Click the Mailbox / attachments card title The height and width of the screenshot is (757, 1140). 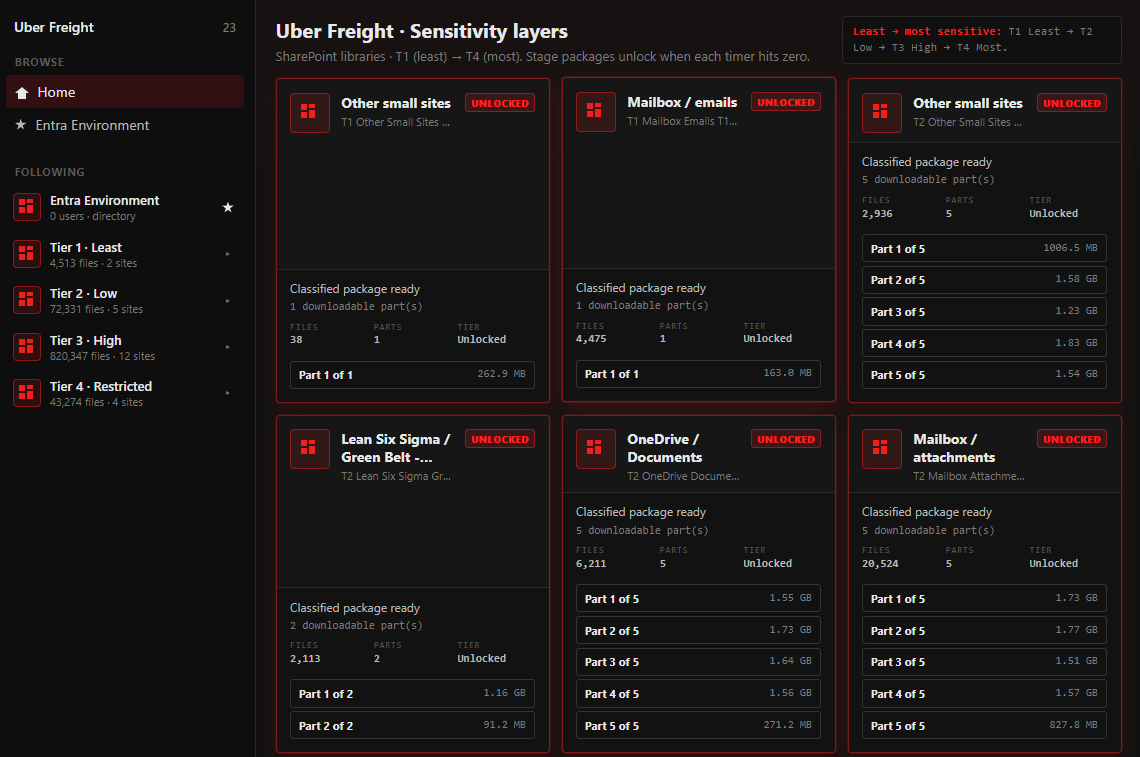(x=954, y=448)
